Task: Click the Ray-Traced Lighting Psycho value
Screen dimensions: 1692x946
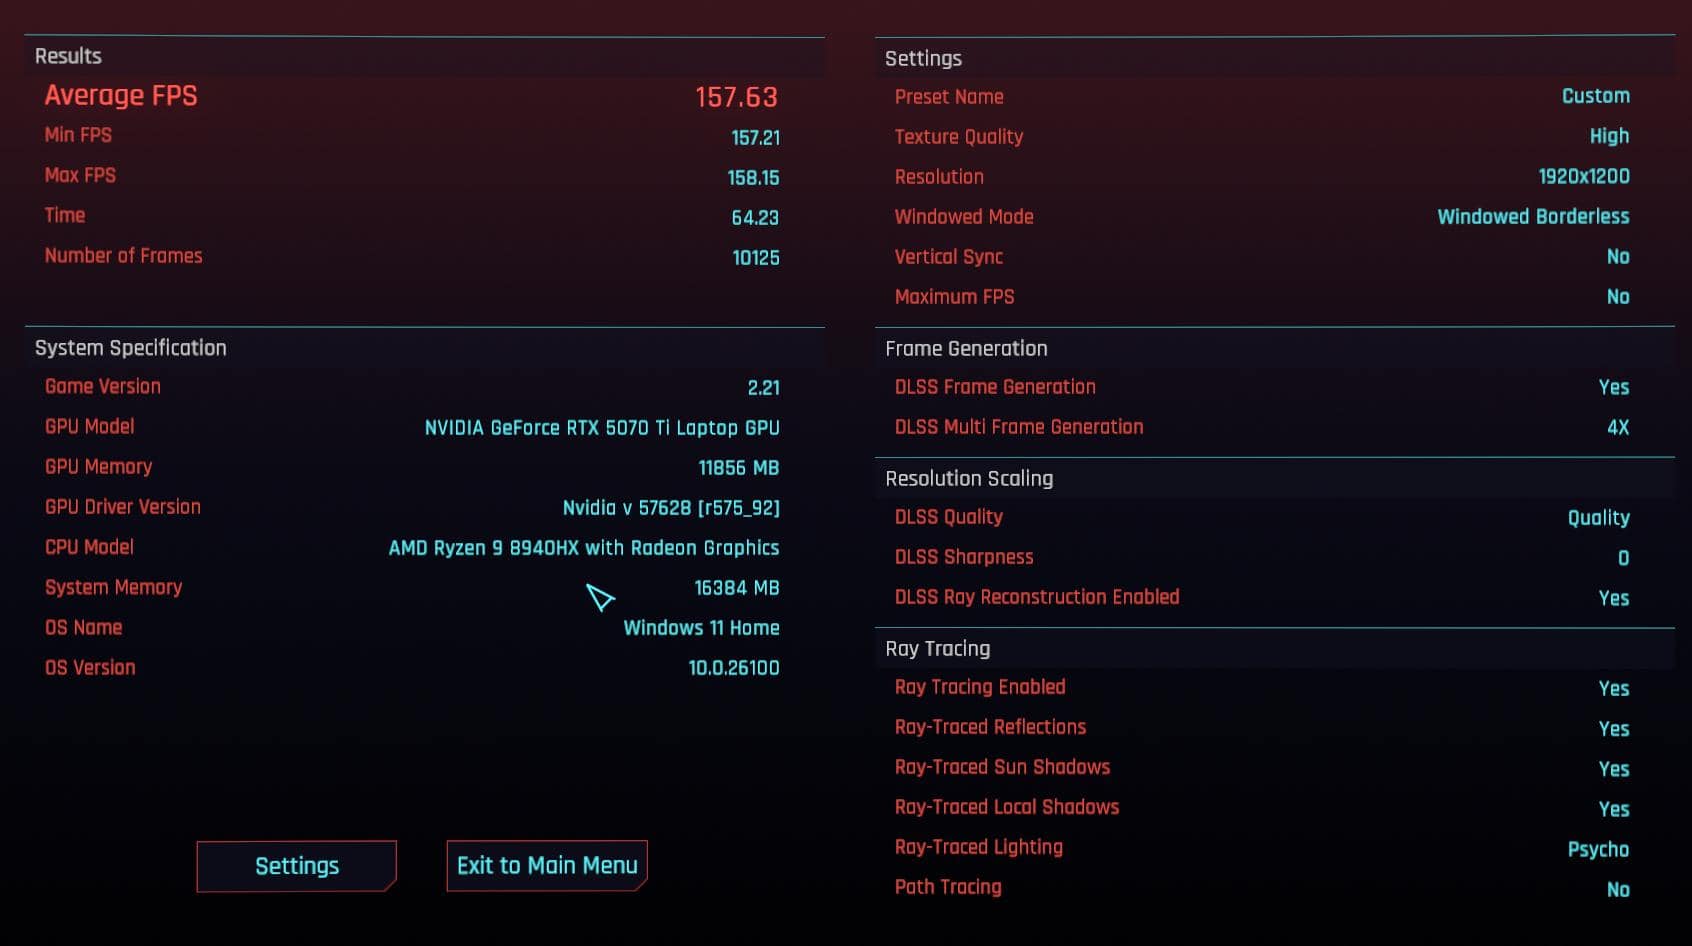Action: coord(1597,849)
